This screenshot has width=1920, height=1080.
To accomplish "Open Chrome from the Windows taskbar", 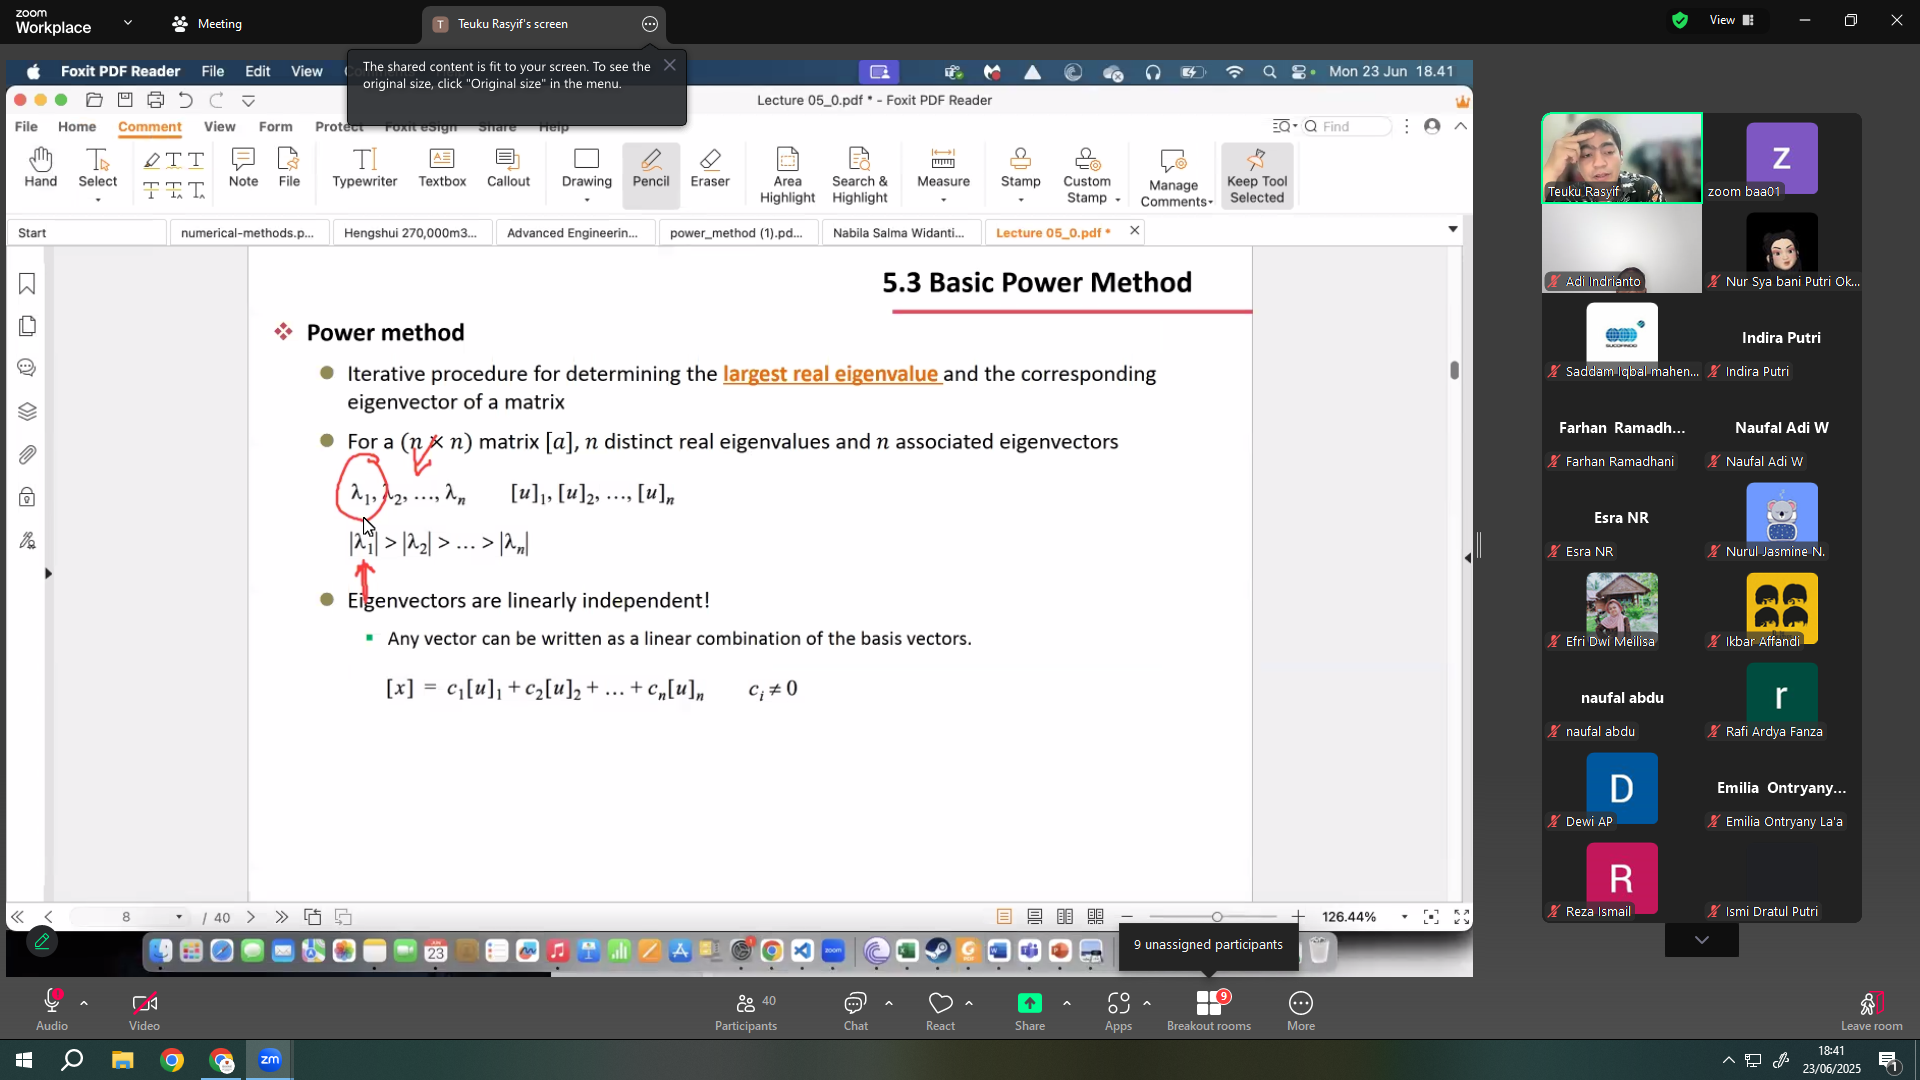I will (x=172, y=1060).
